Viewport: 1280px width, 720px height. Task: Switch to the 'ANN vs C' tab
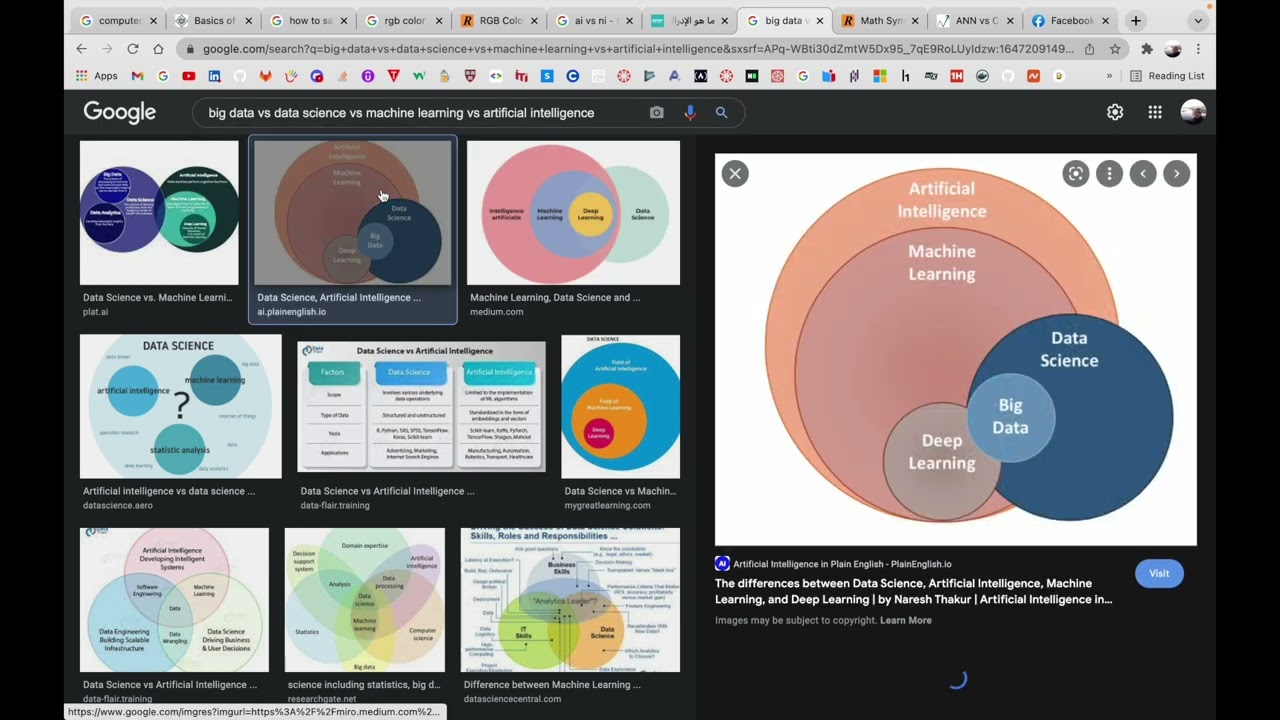click(974, 20)
